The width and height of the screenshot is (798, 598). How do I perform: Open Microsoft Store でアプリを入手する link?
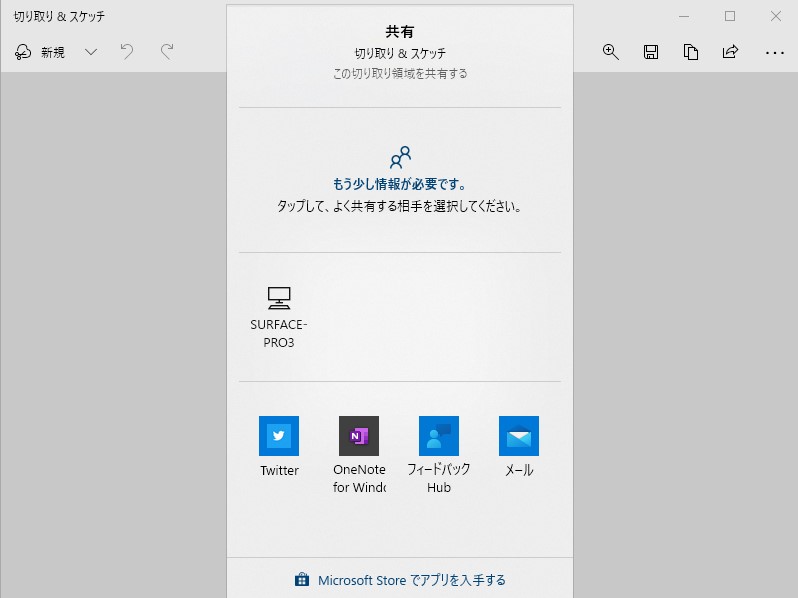tap(400, 580)
